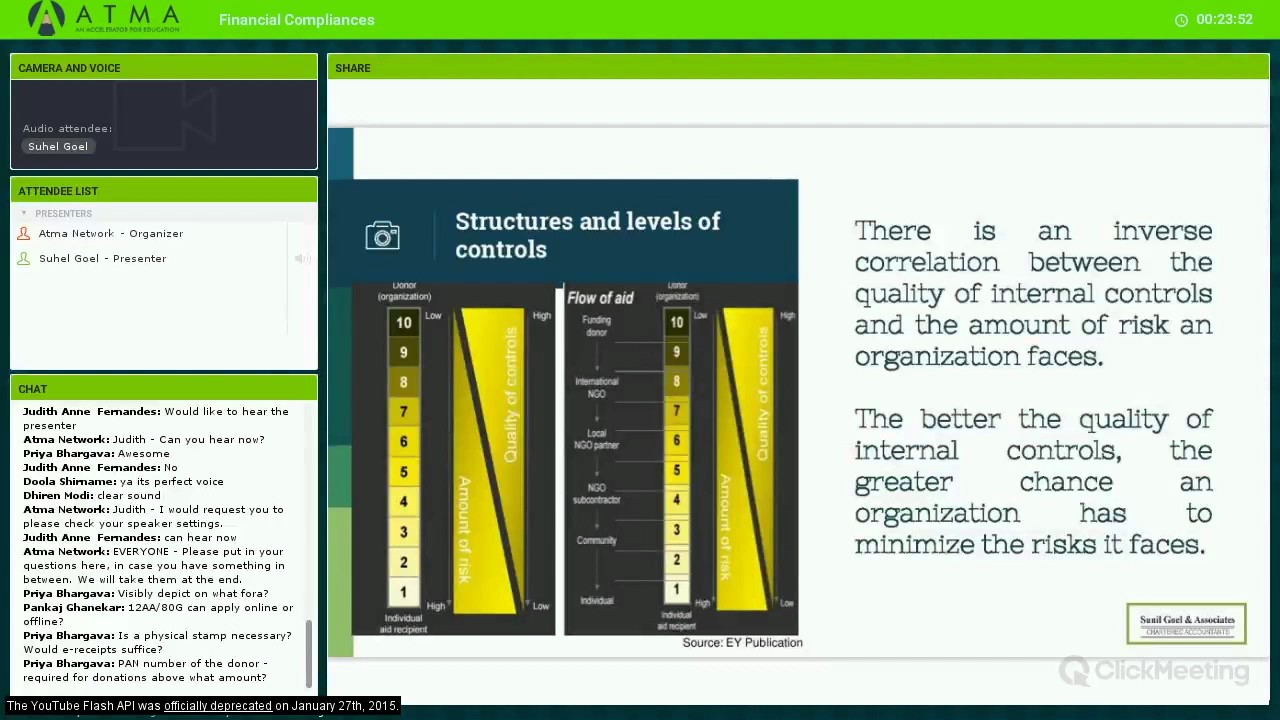
Task: Click Doola Shirname's perfect voice message
Action: pyautogui.click(x=124, y=481)
